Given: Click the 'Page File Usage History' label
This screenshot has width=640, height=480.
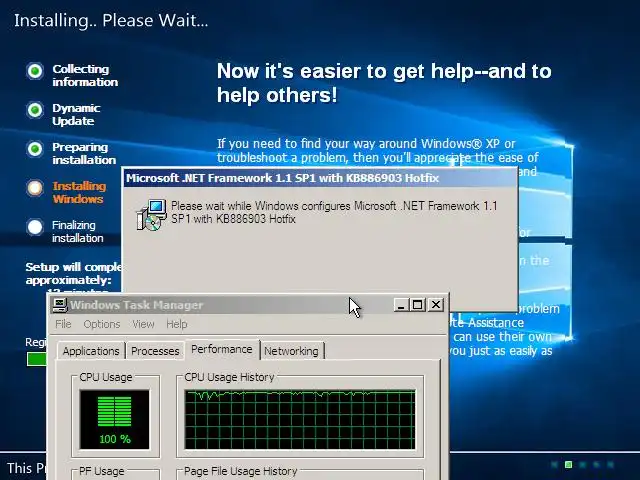Looking at the screenshot, I should [x=240, y=471].
